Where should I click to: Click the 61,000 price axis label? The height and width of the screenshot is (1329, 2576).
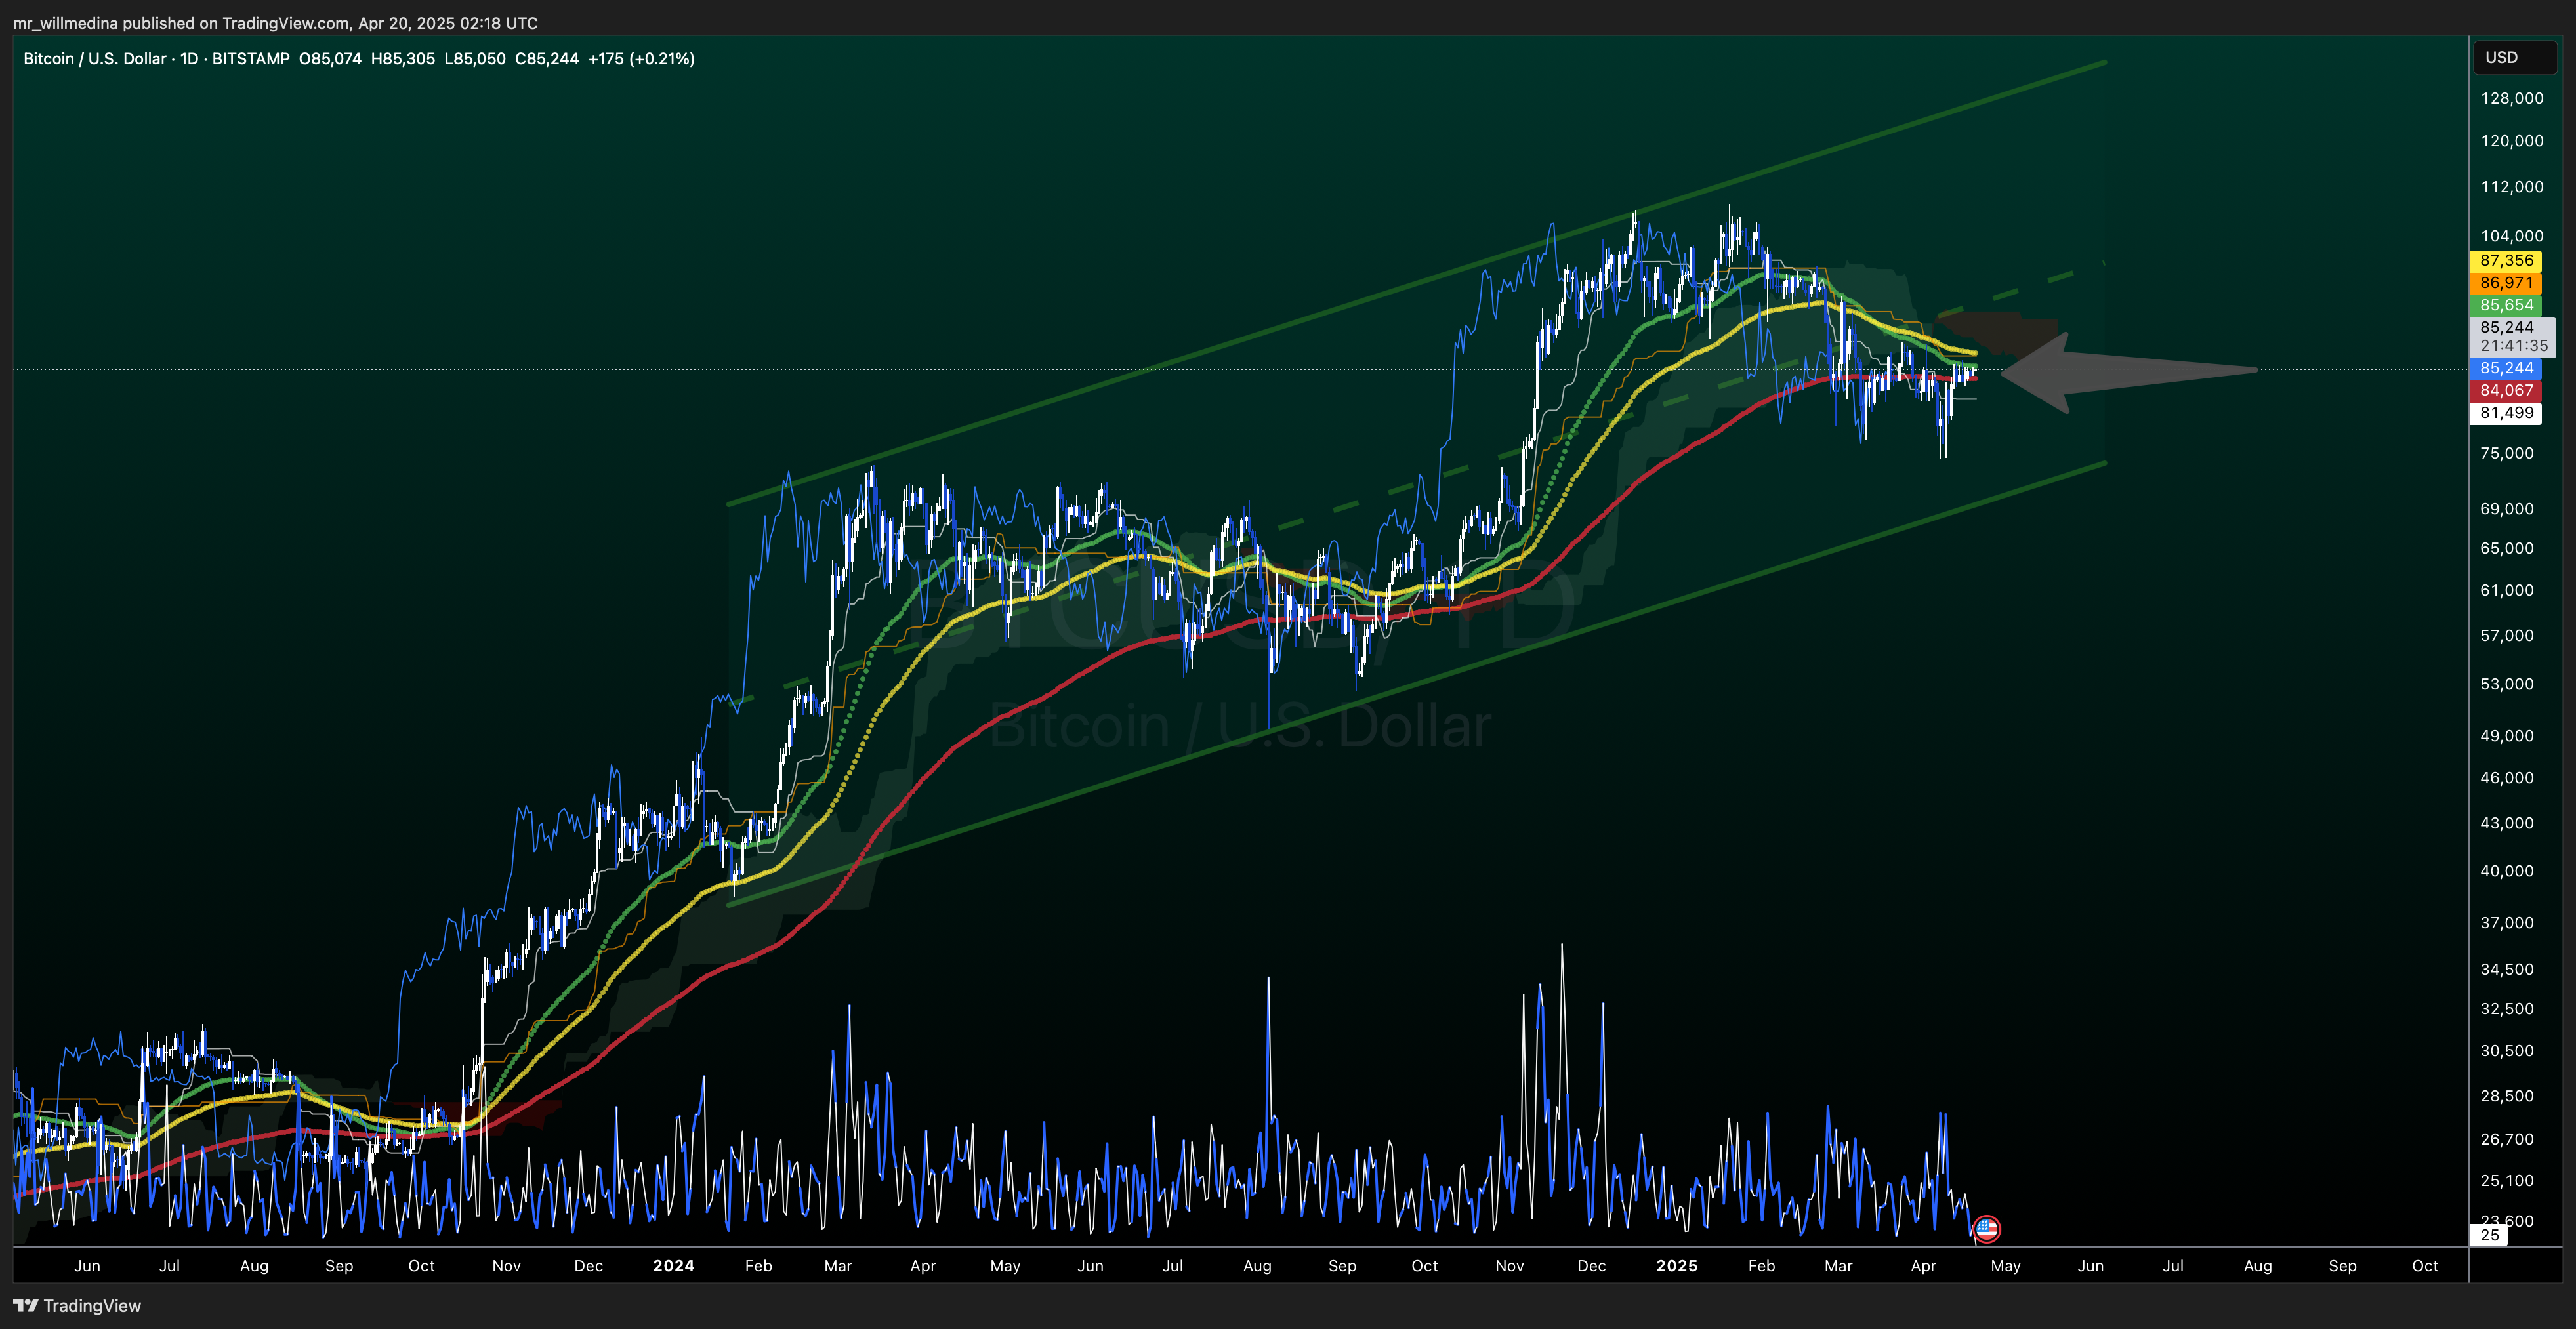pyautogui.click(x=2507, y=590)
